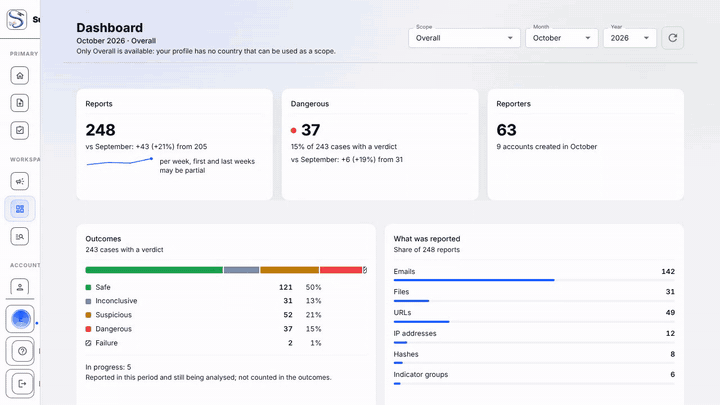Click the Emails count 142
The height and width of the screenshot is (405, 720).
pos(668,272)
